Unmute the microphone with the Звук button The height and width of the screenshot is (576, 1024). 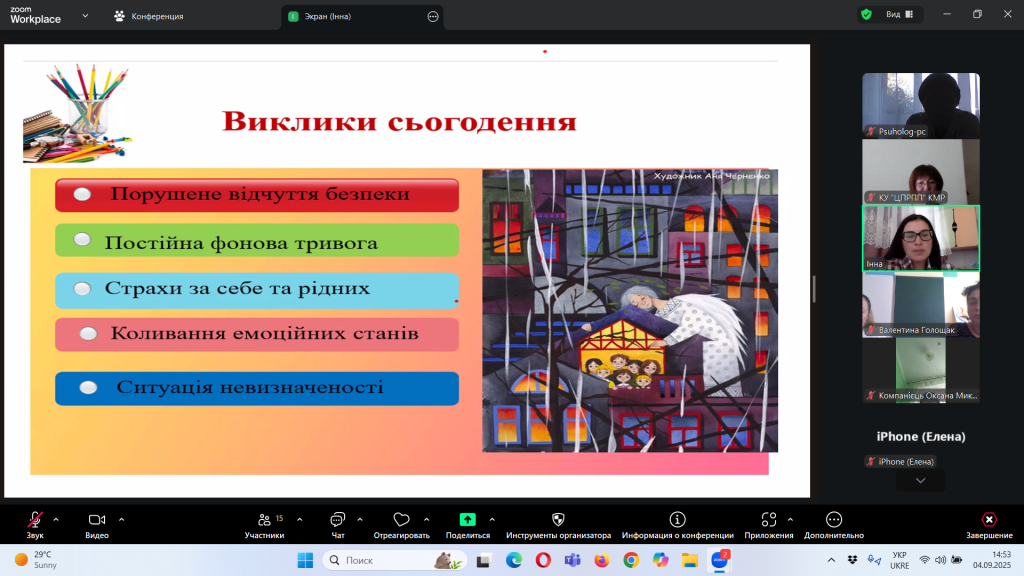tap(35, 524)
